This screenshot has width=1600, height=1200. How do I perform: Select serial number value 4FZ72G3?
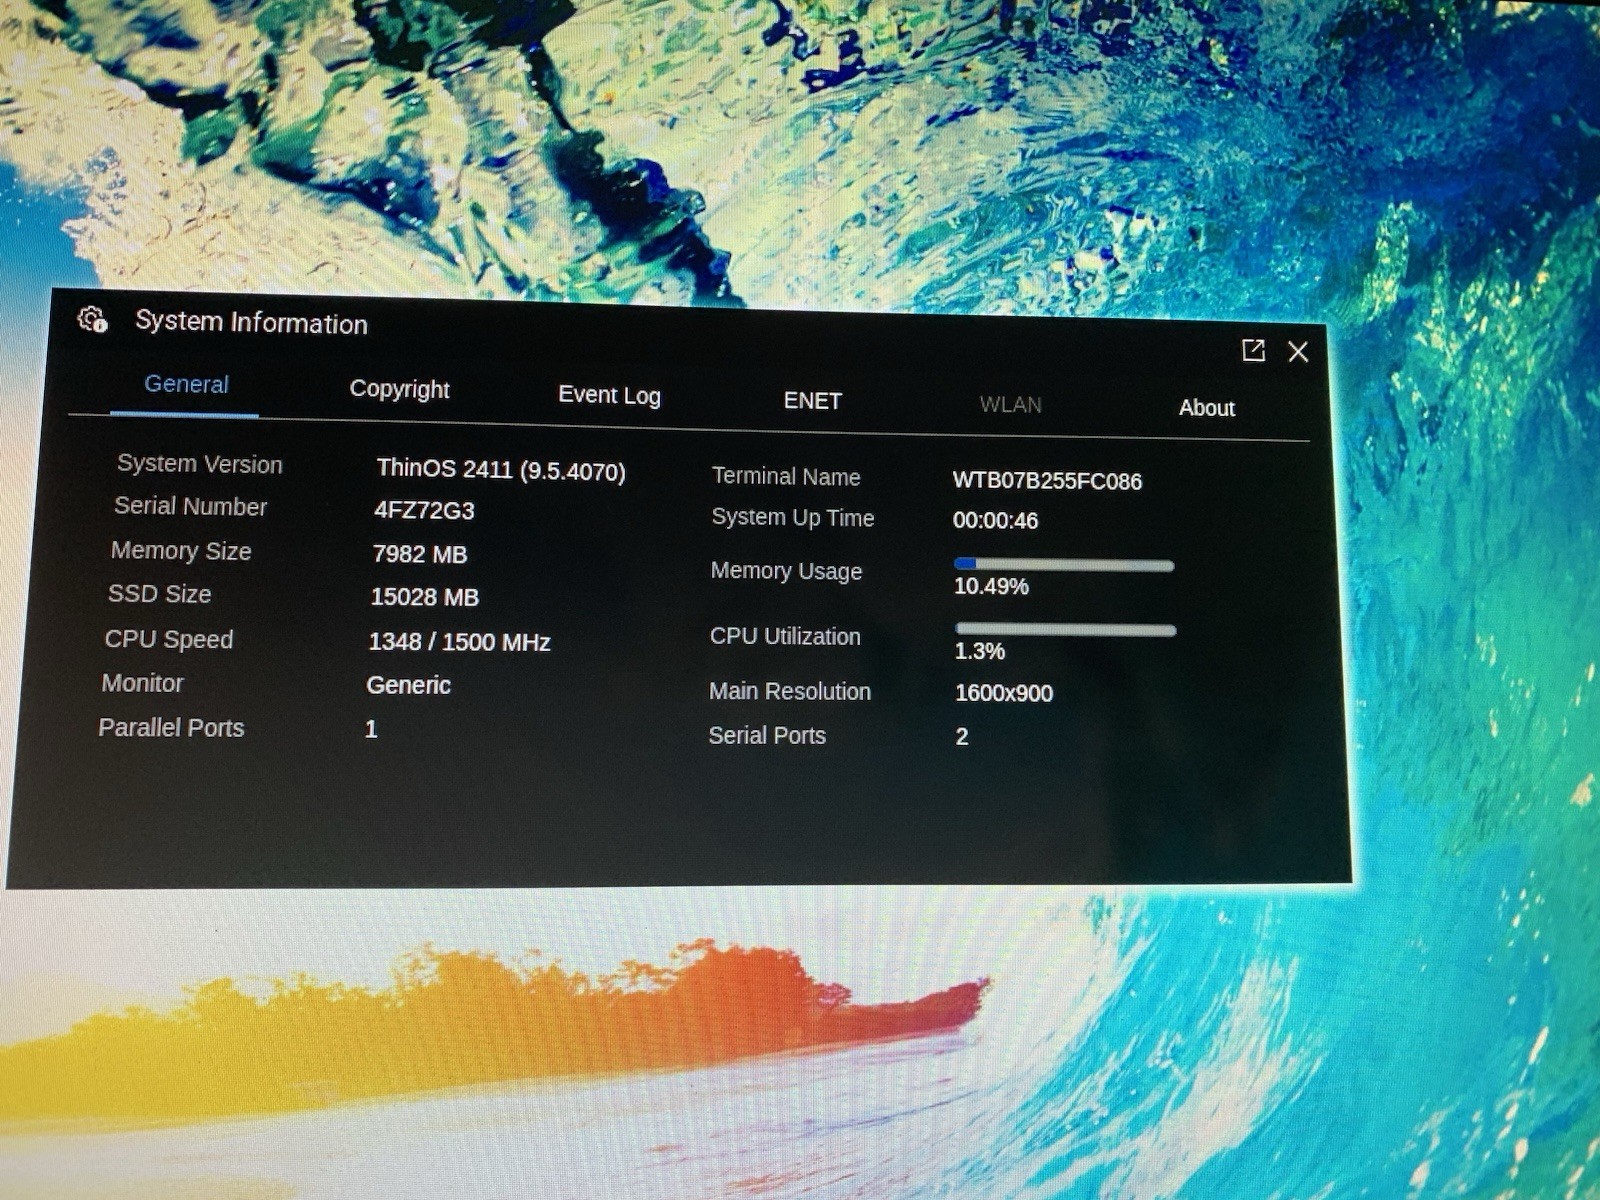(424, 510)
